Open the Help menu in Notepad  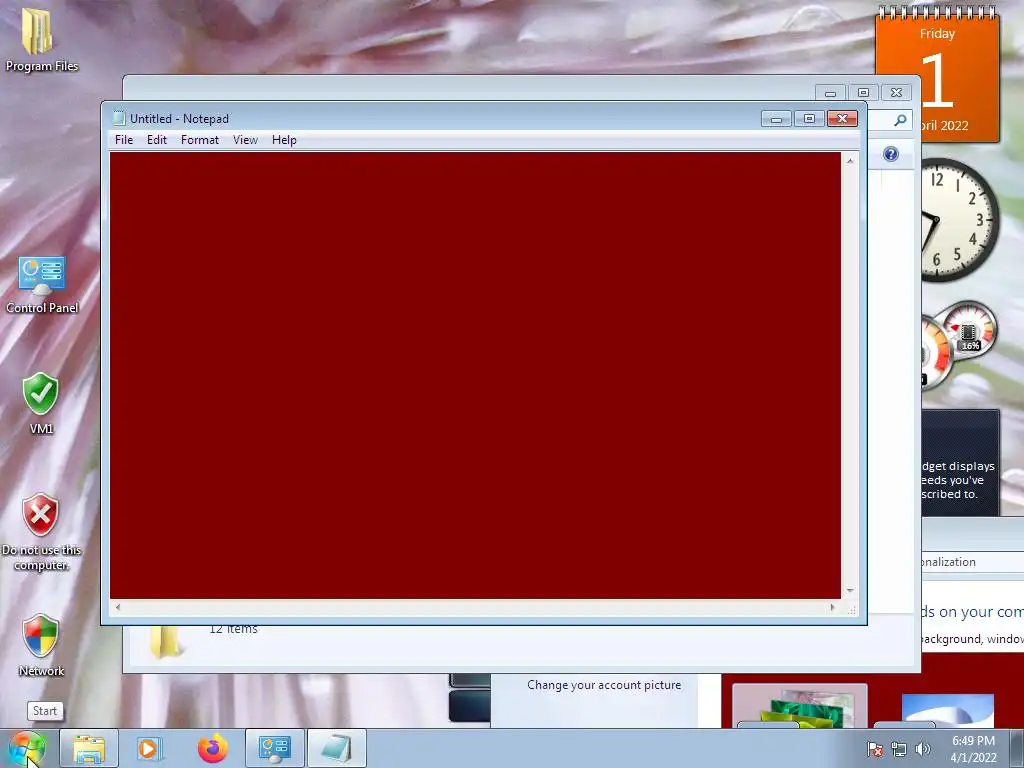pos(284,140)
